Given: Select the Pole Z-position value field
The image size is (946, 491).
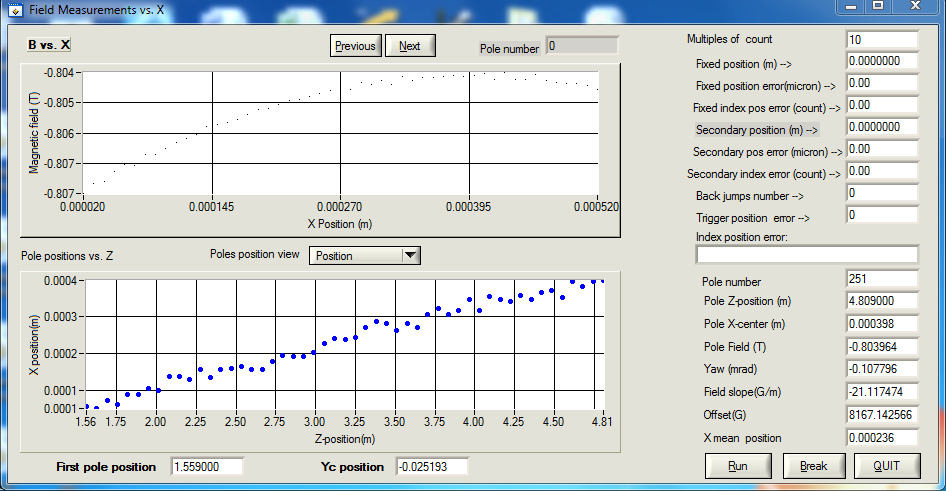Looking at the screenshot, I should coord(881,301).
